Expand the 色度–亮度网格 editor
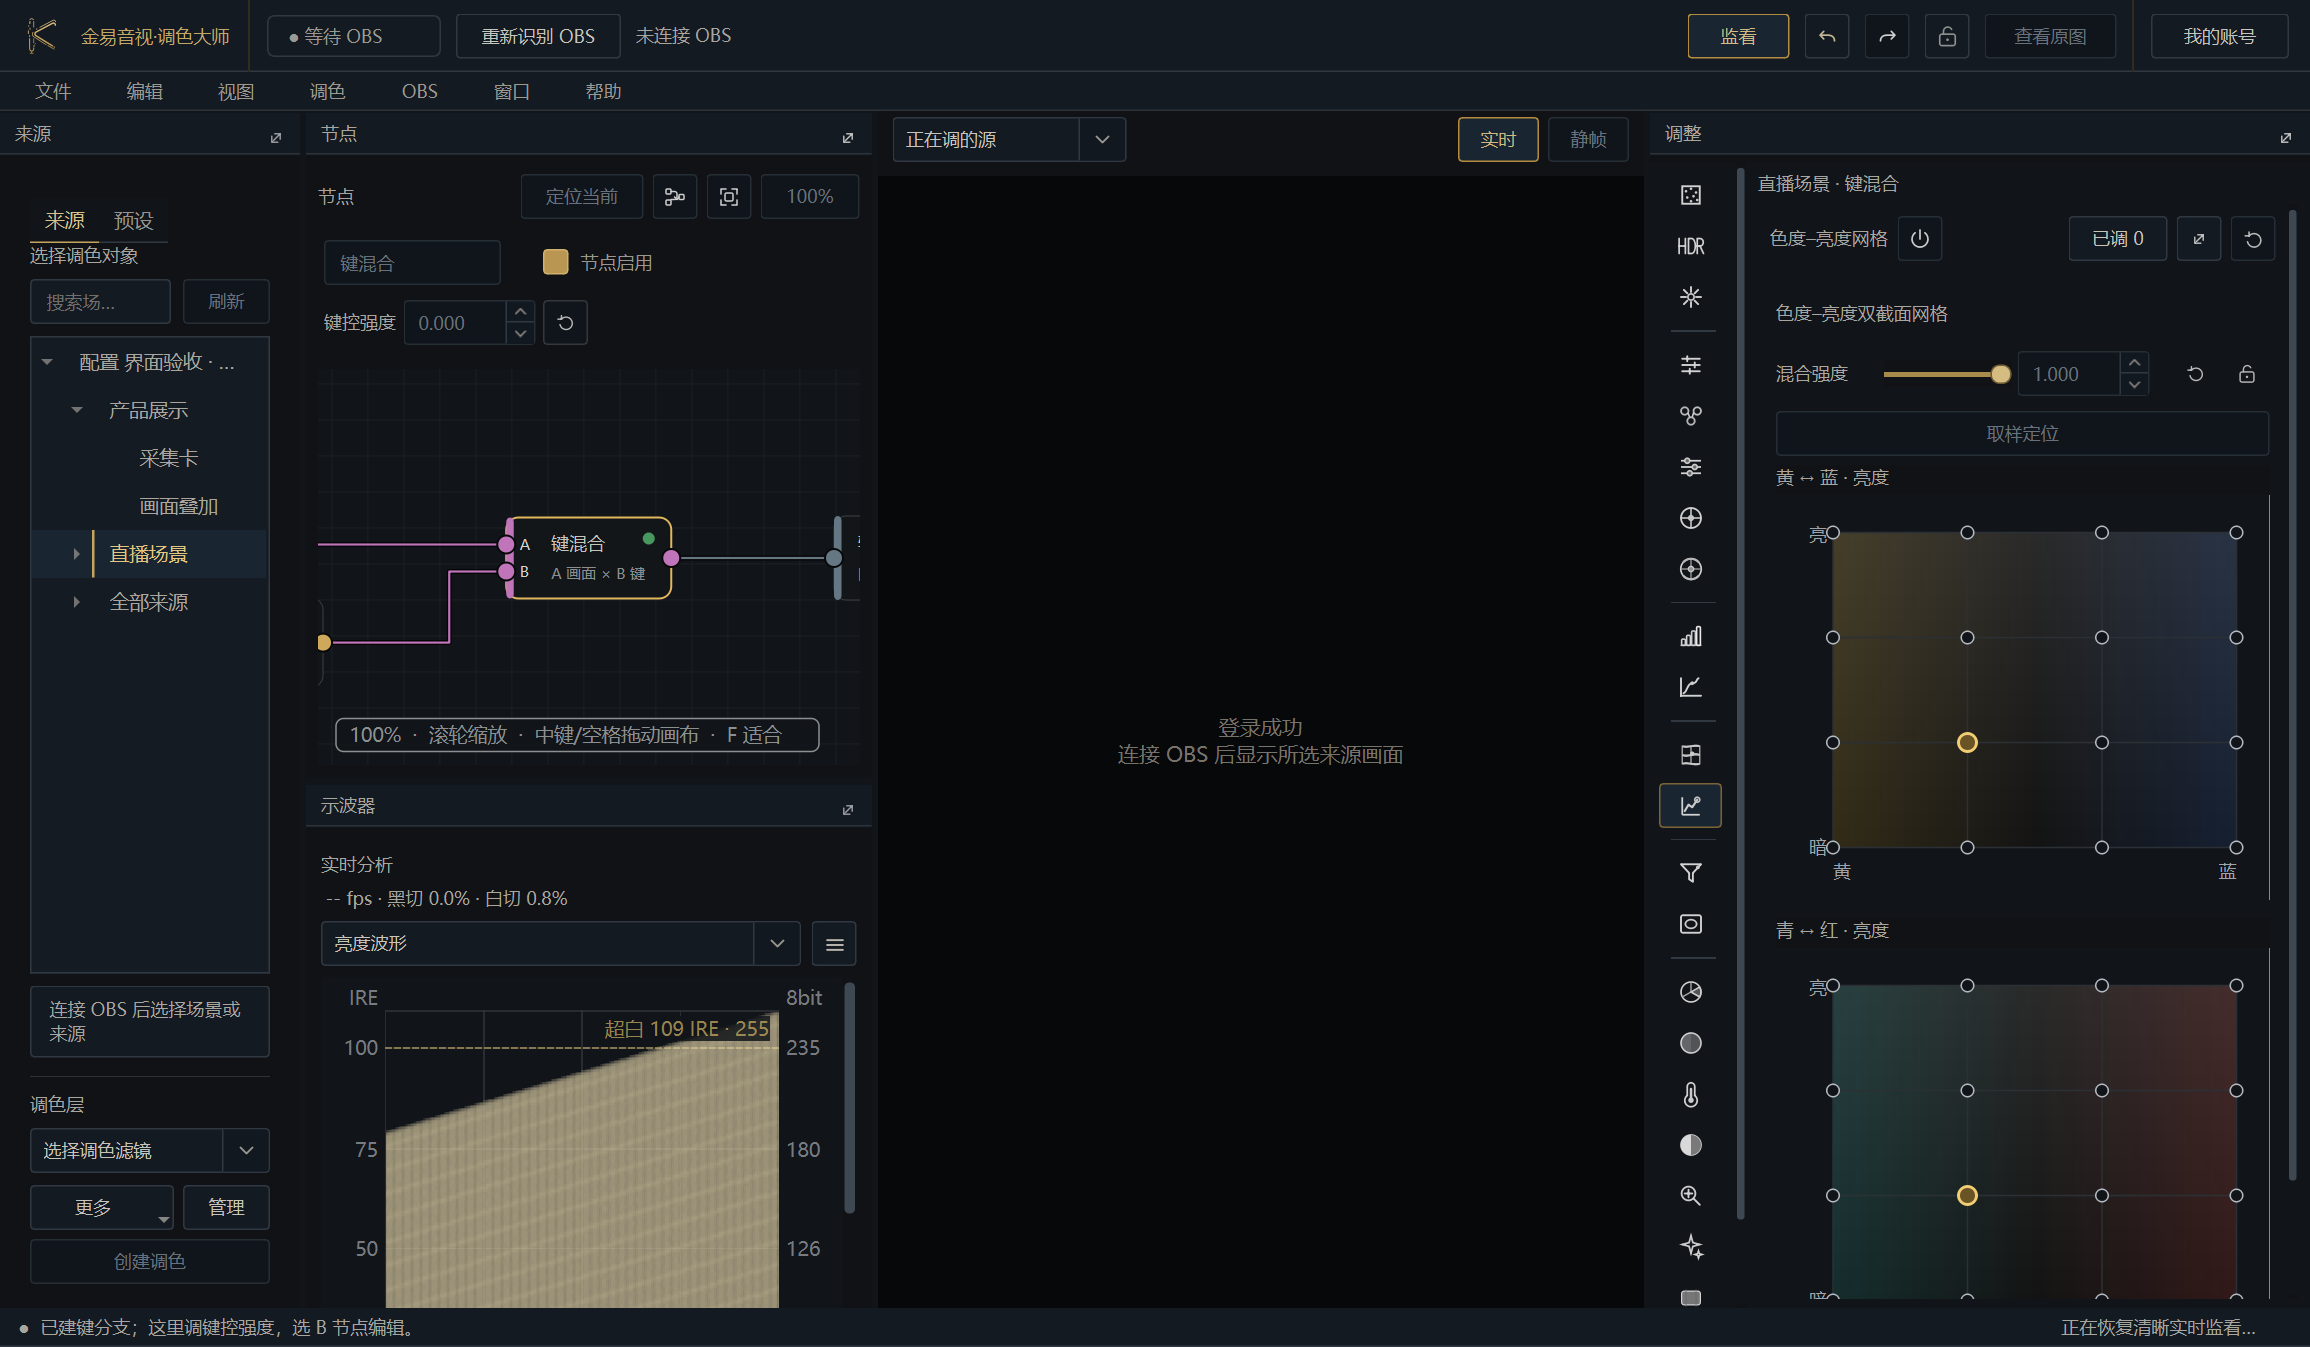The height and width of the screenshot is (1347, 2310). coord(2199,239)
